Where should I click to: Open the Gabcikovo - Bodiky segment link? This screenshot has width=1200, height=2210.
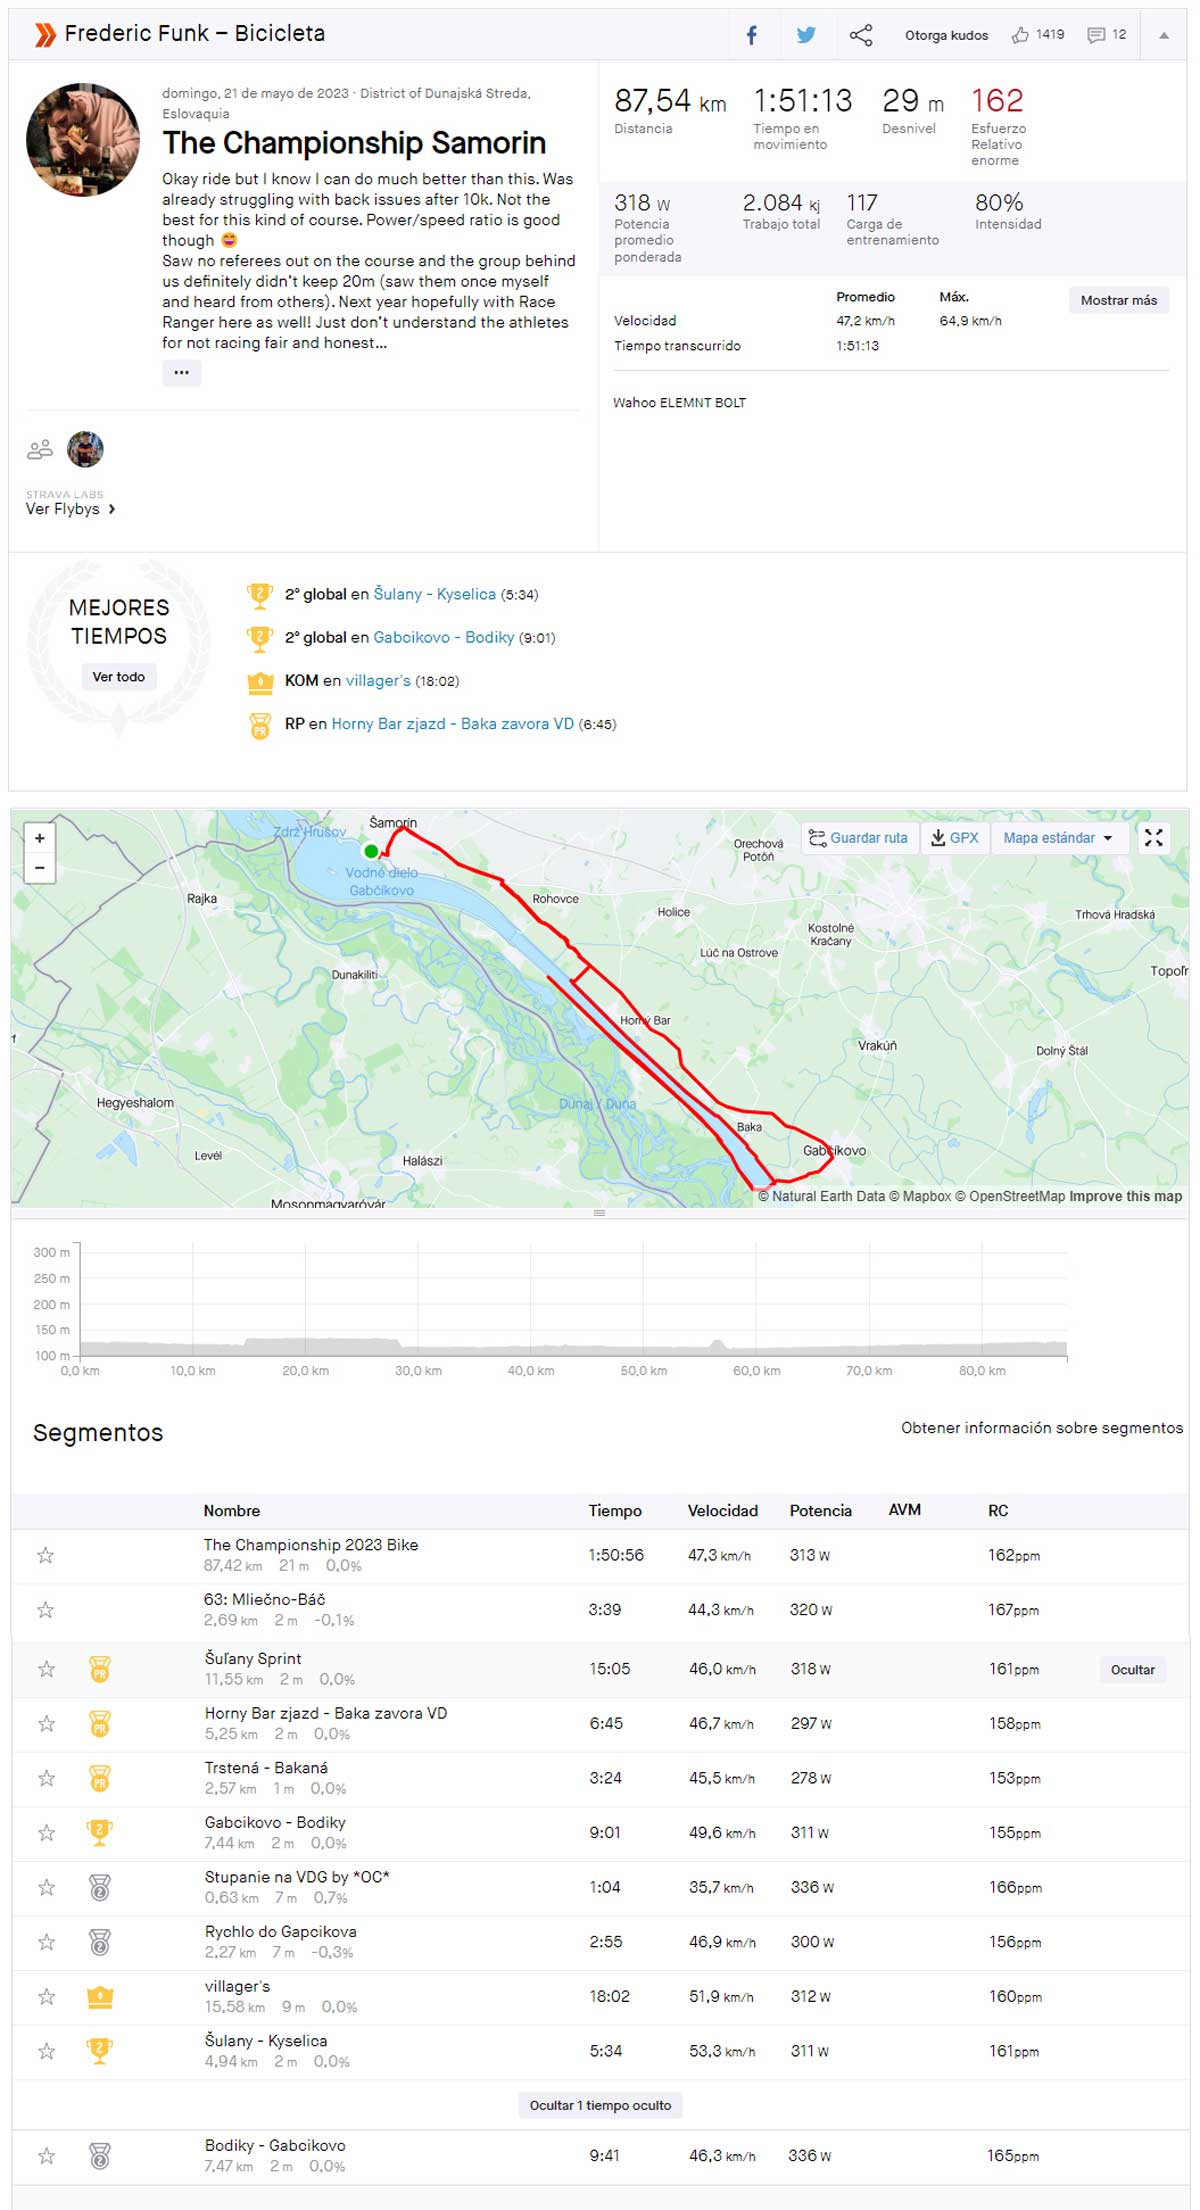click(443, 637)
